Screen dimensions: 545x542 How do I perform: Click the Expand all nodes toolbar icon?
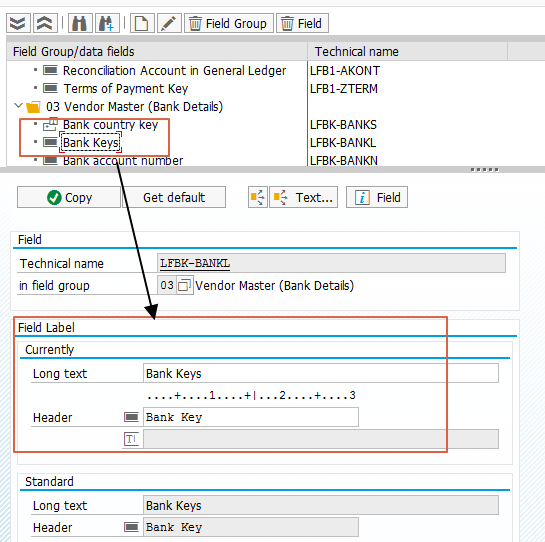point(18,23)
